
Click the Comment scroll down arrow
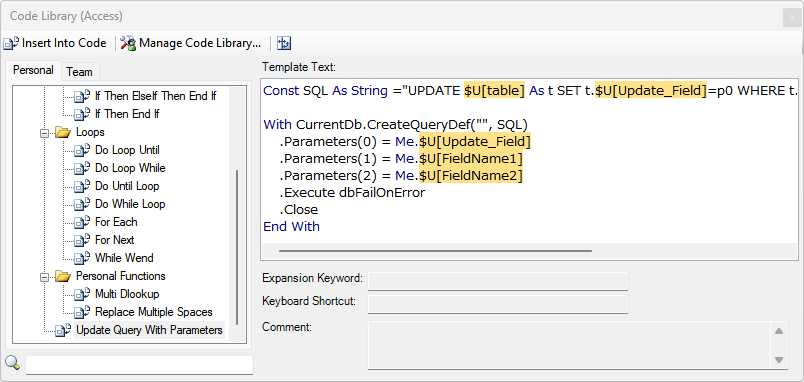[779, 360]
